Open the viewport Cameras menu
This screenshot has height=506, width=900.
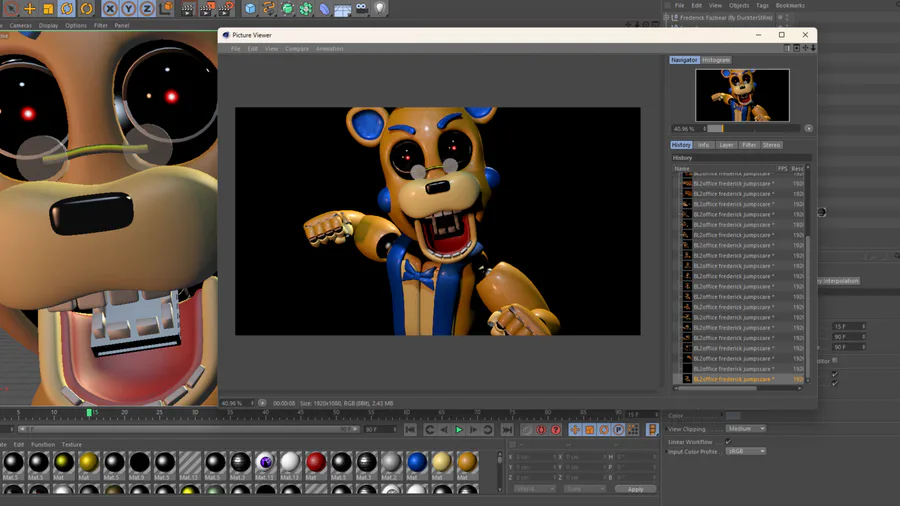21,26
